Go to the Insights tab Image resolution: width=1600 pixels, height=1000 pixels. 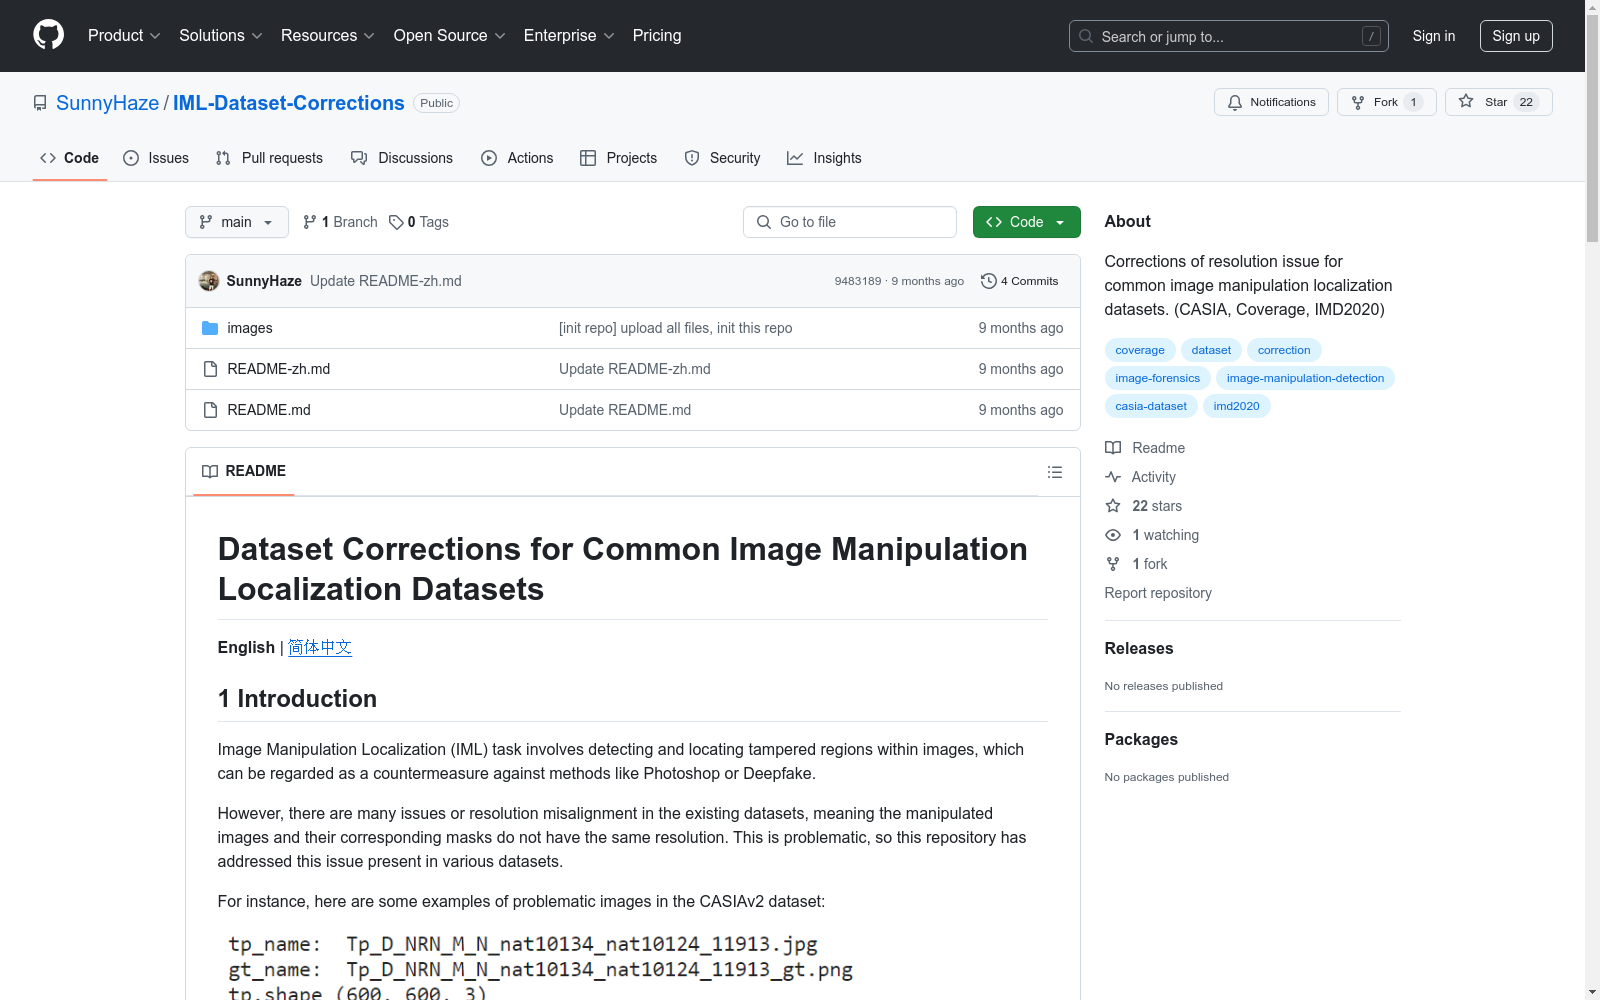(x=824, y=158)
